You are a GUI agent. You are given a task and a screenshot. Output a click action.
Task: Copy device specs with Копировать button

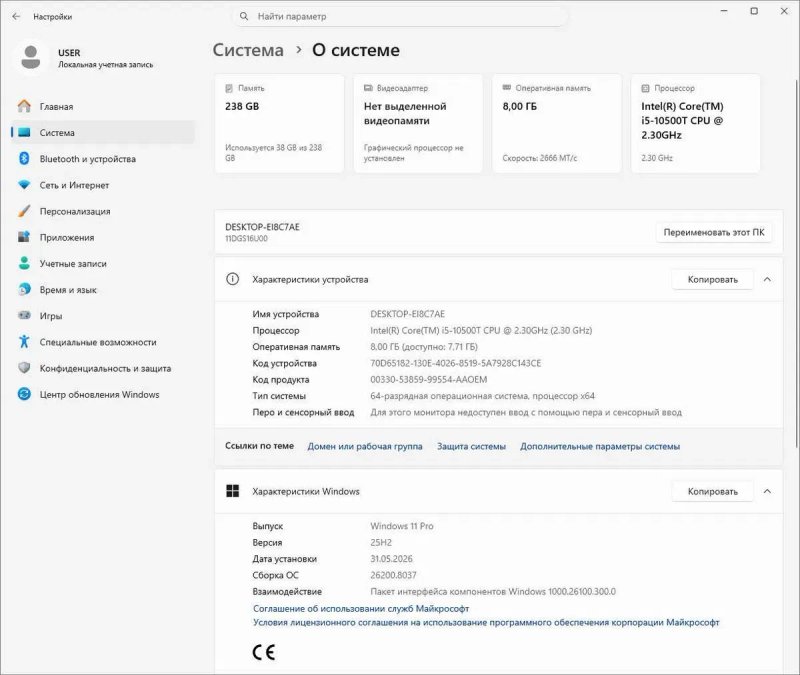tap(712, 280)
